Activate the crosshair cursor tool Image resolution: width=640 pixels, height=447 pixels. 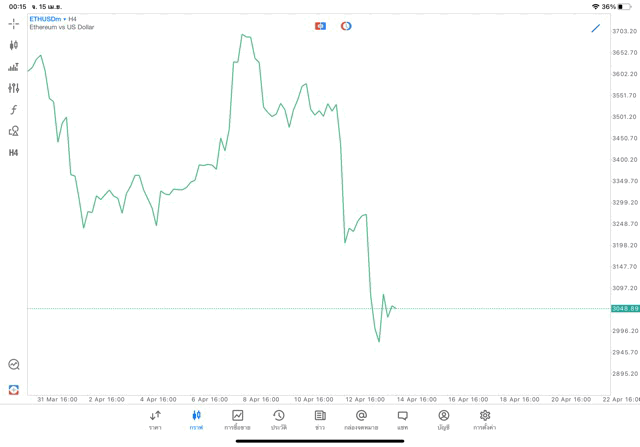(14, 23)
